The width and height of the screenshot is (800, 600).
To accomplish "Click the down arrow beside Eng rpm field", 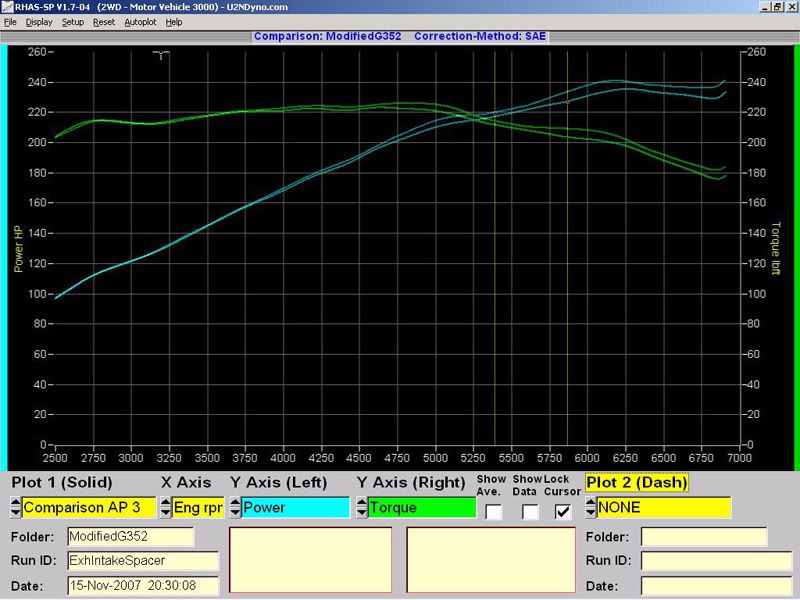I will [x=165, y=512].
